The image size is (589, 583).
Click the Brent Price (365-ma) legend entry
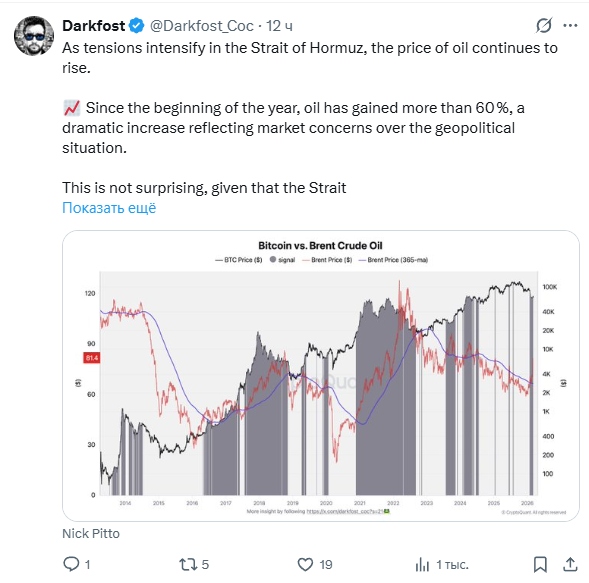click(x=394, y=260)
